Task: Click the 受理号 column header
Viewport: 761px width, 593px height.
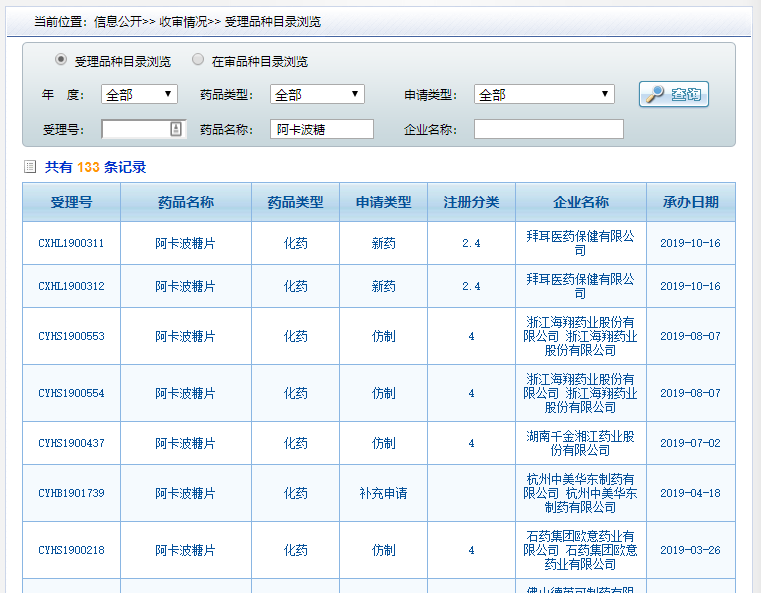Action: pyautogui.click(x=71, y=202)
